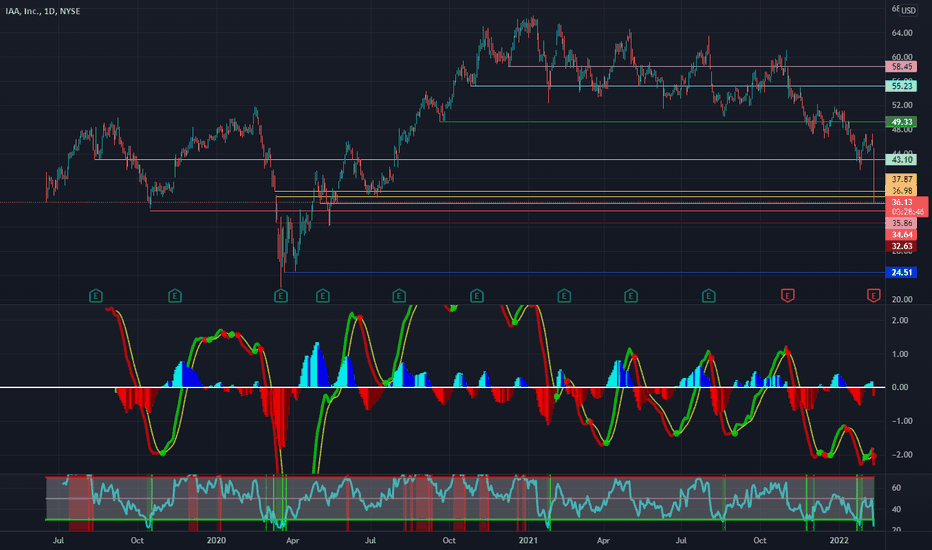Image resolution: width=932 pixels, height=550 pixels.
Task: Open the earnings marker for March 2020
Action: click(x=281, y=296)
